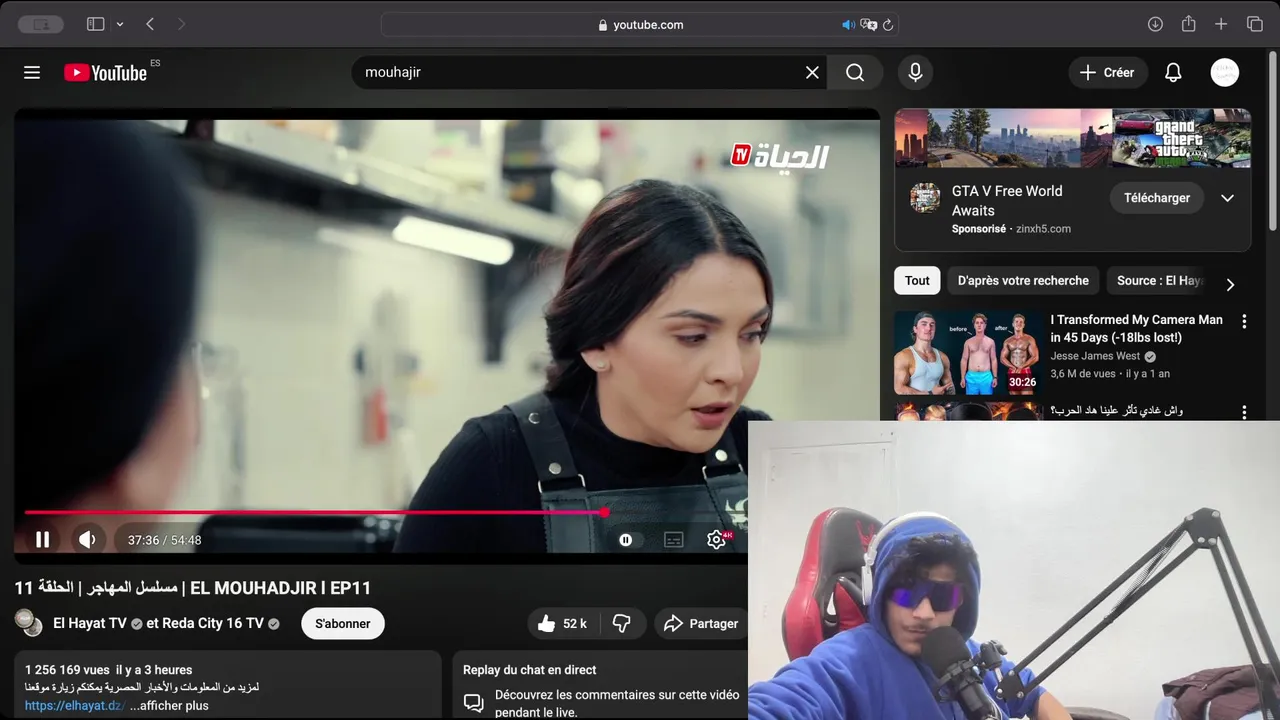The image size is (1280, 720).
Task: Start voice search with microphone icon
Action: tap(915, 72)
